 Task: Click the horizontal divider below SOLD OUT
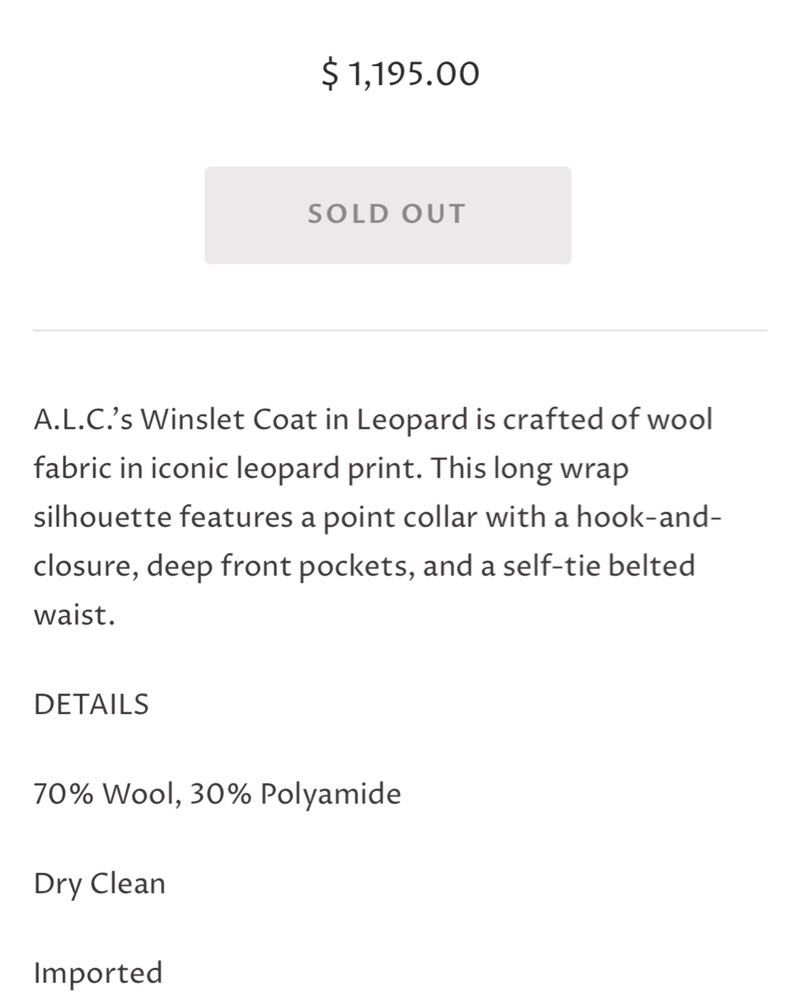tap(400, 330)
